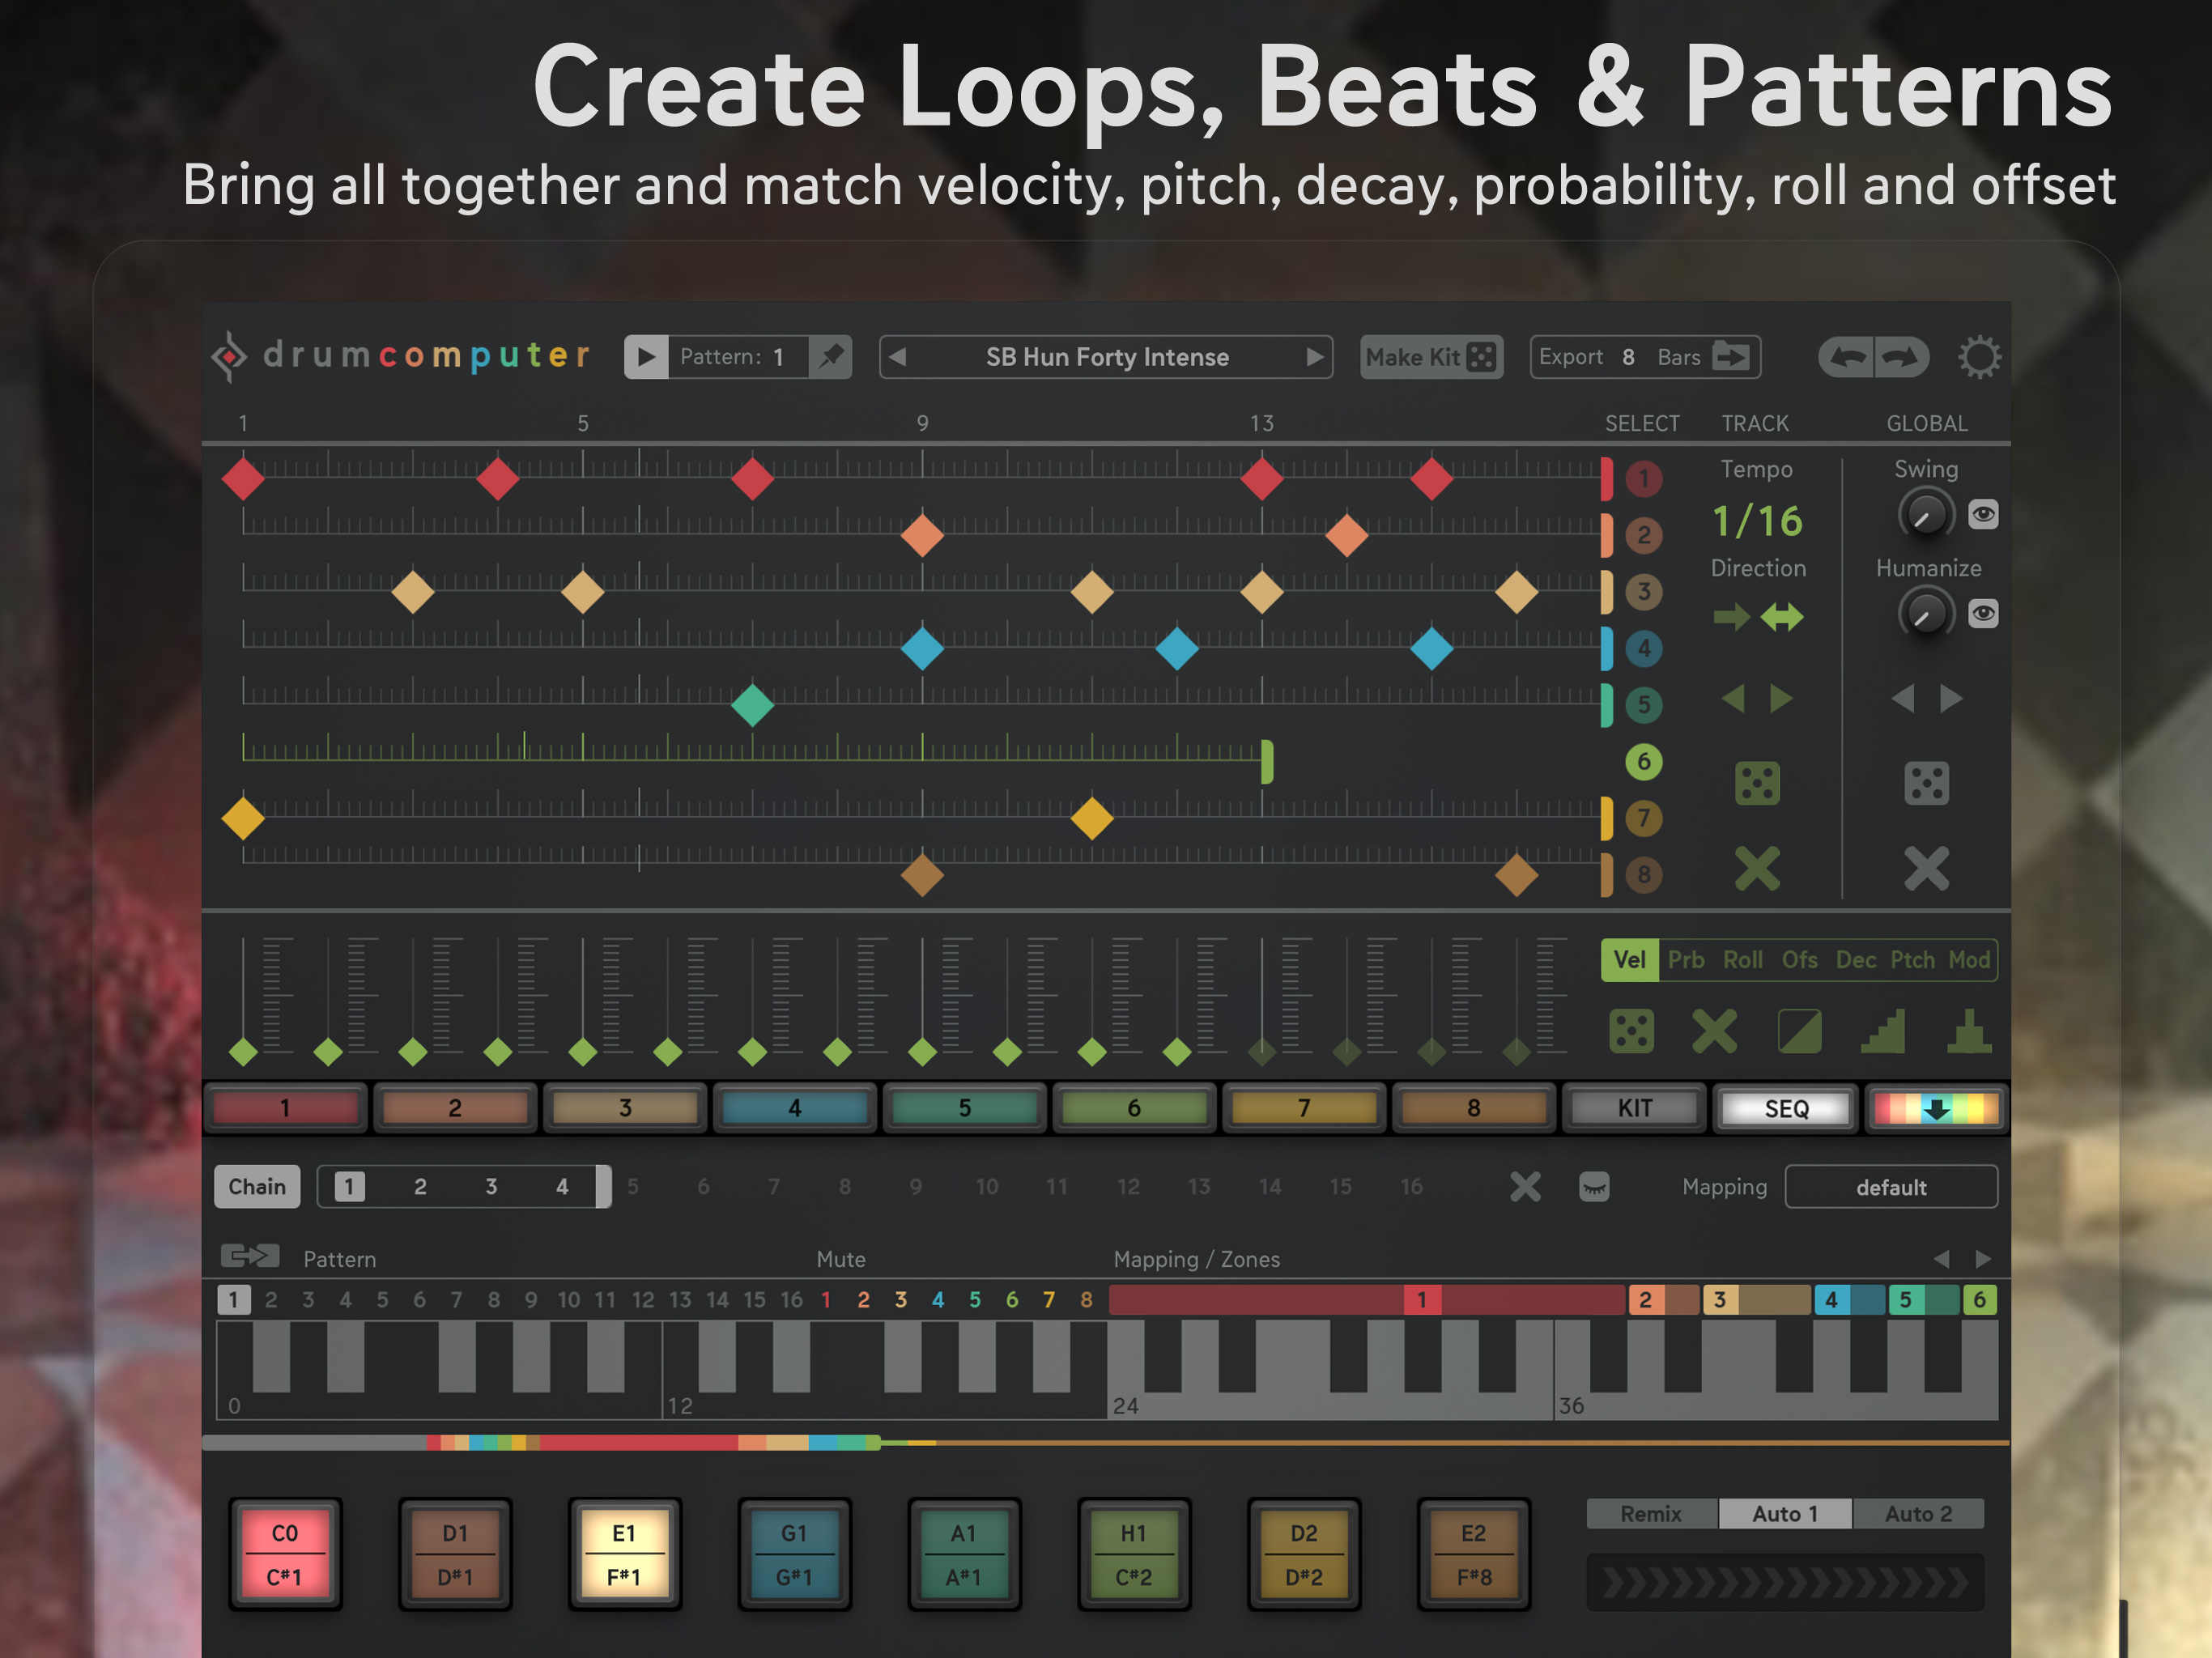Randomize track with the green dice icon
The image size is (2212, 1658).
(x=1757, y=783)
